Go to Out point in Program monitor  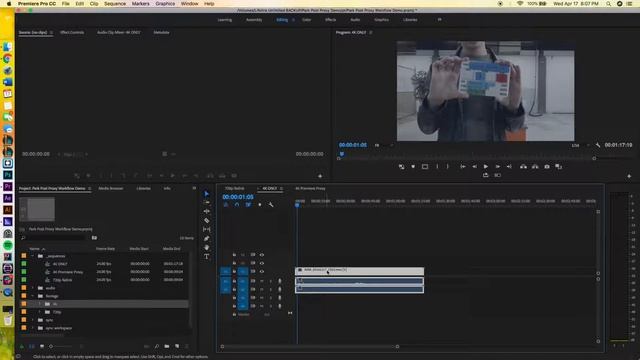pyautogui.click(x=509, y=167)
